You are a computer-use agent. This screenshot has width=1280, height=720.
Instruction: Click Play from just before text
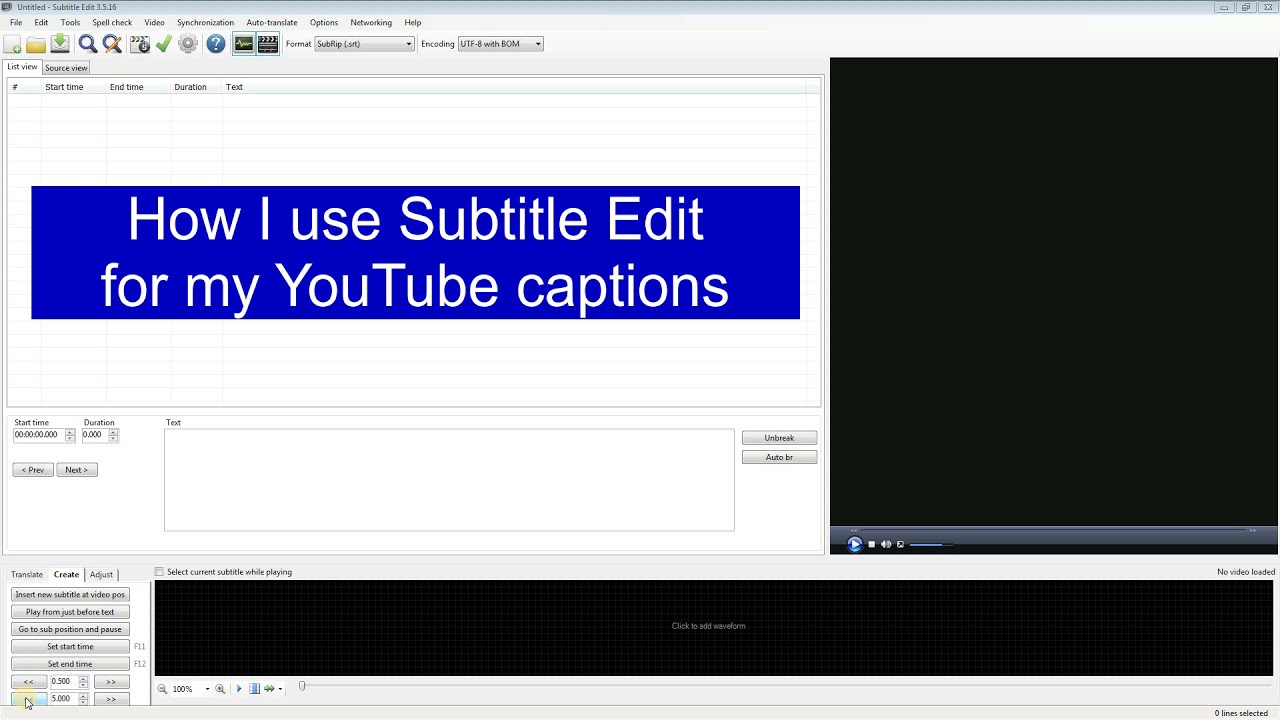pos(70,612)
